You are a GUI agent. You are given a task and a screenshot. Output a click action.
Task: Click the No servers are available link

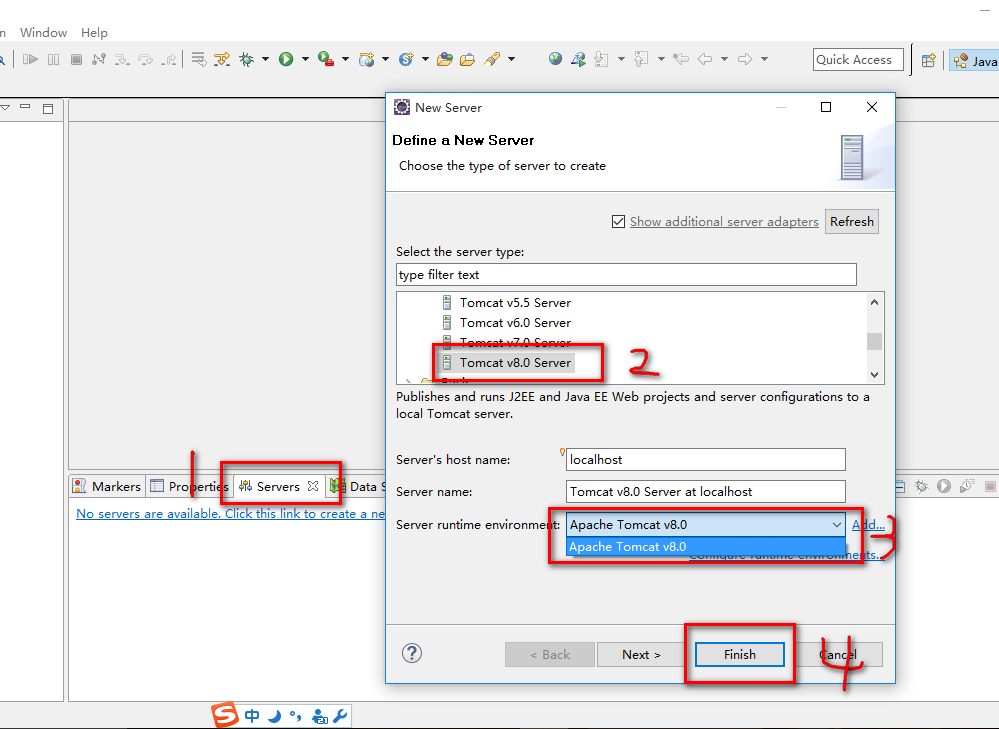(231, 514)
